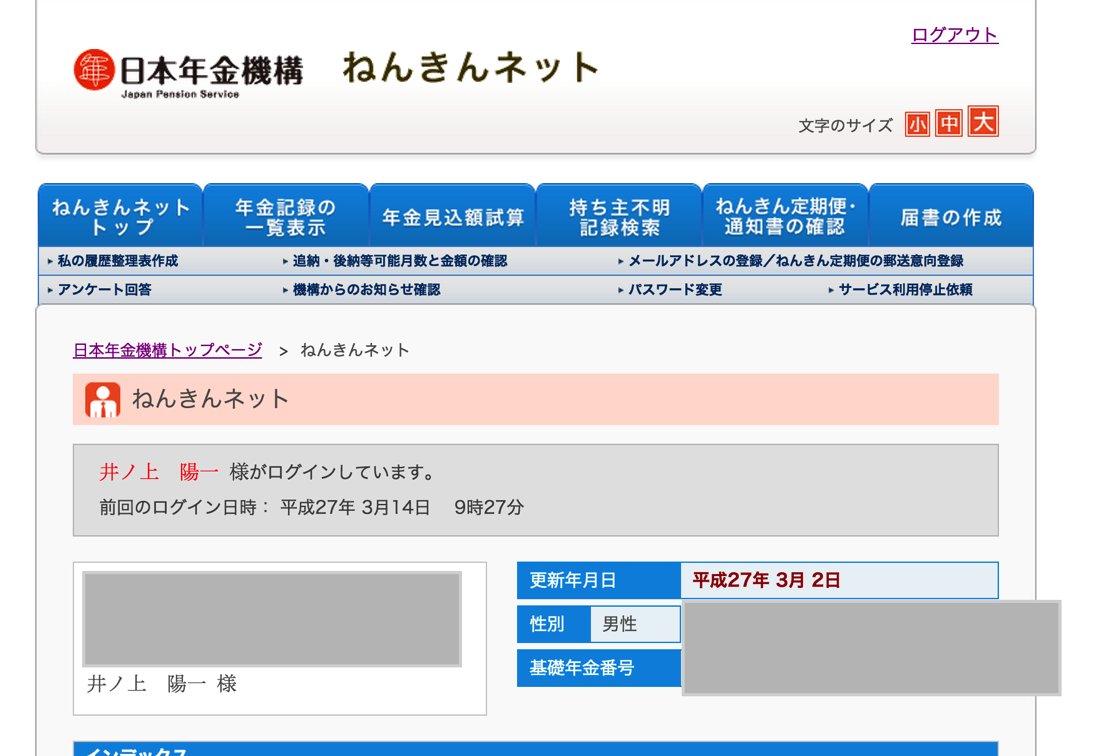Image resolution: width=1098 pixels, height=756 pixels.
Task: Open the ねんきん定期便・通知書の確認 tab
Action: pos(785,216)
